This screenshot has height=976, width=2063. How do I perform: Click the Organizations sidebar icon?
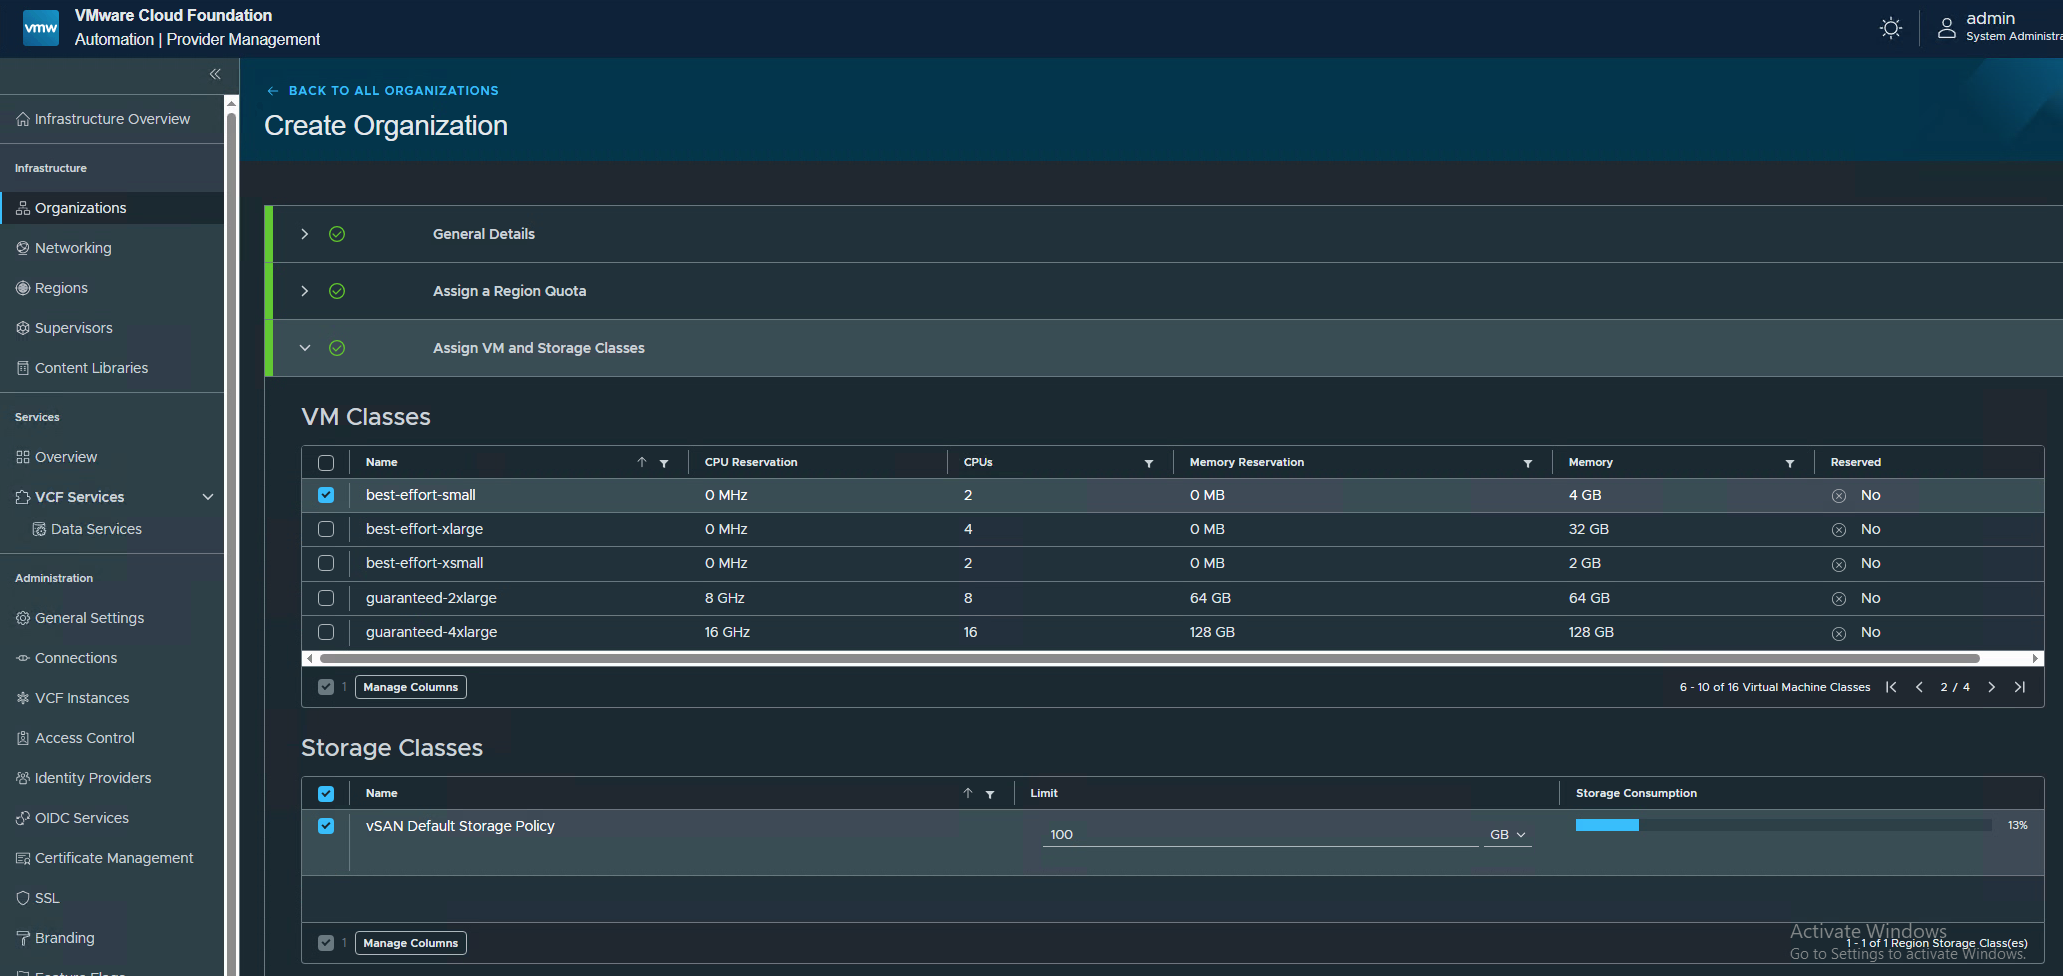click(x=23, y=208)
